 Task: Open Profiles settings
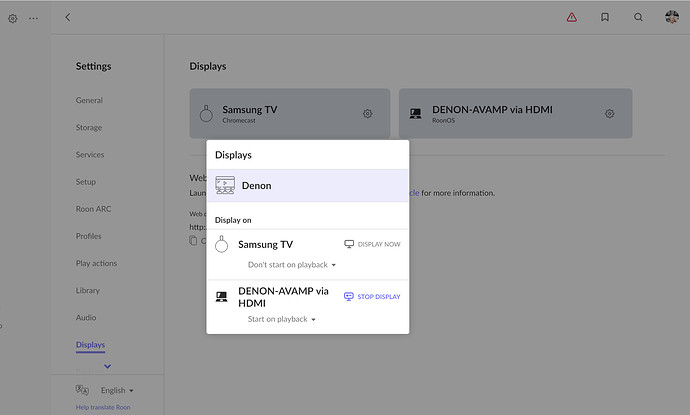click(88, 236)
